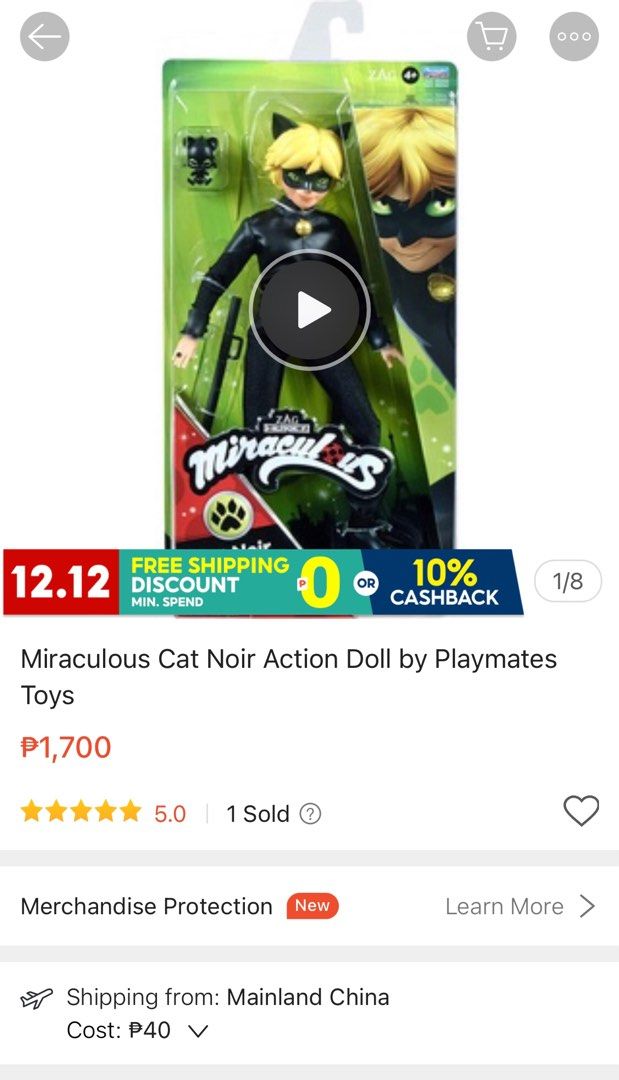Tap the ₱1,700 price text

67,746
